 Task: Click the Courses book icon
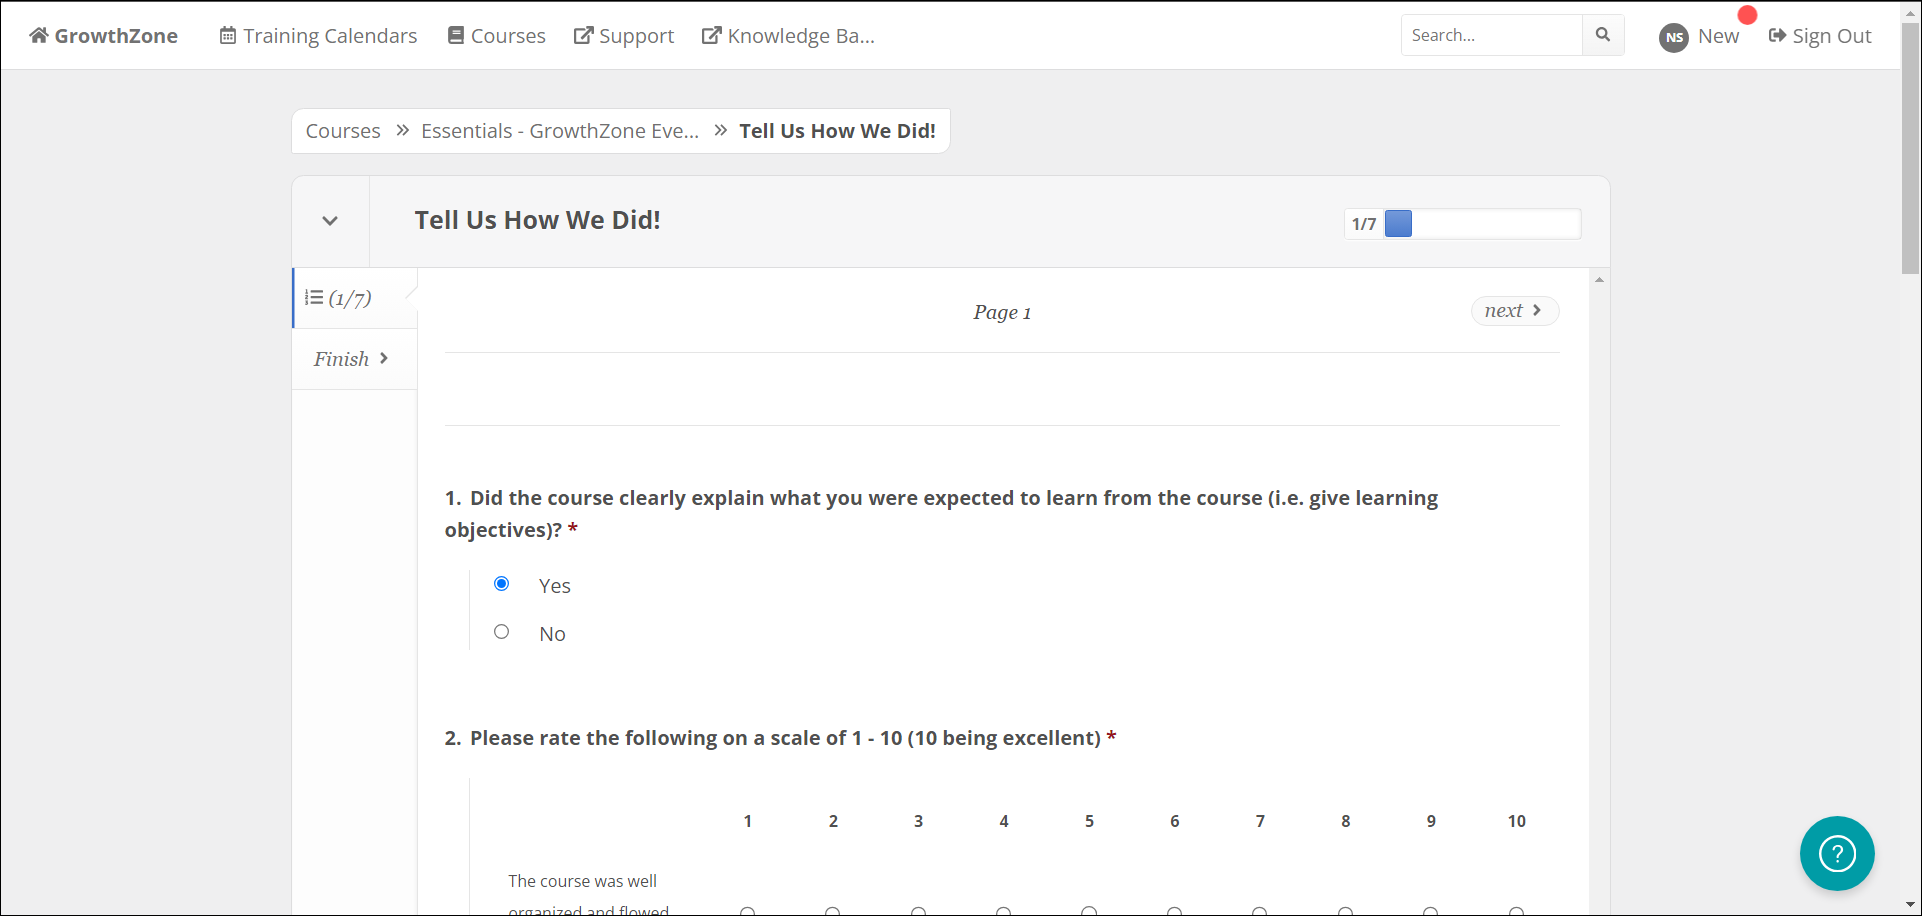click(456, 36)
